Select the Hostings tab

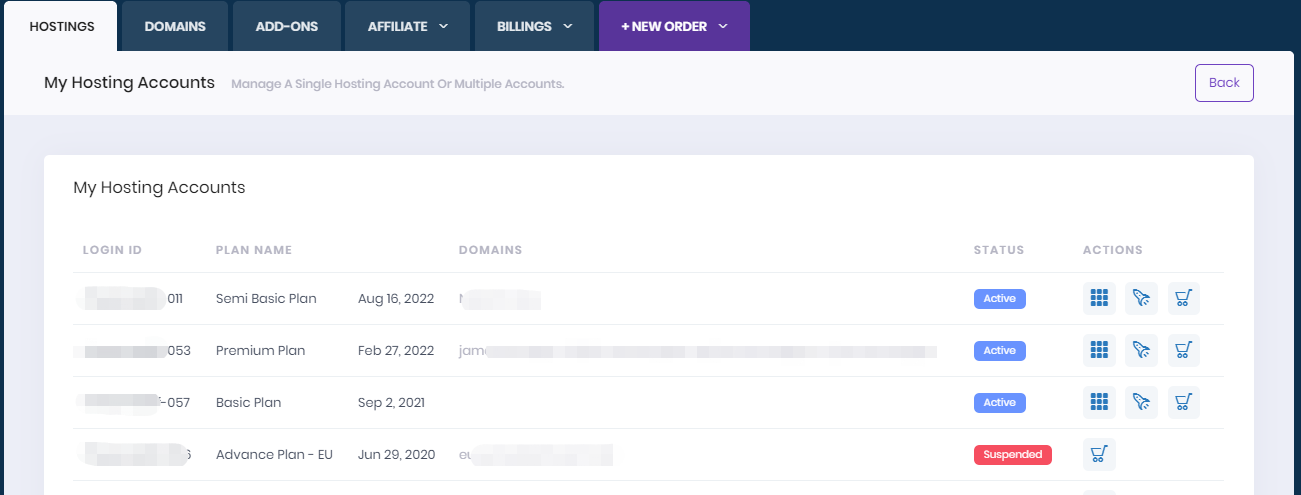point(62,27)
